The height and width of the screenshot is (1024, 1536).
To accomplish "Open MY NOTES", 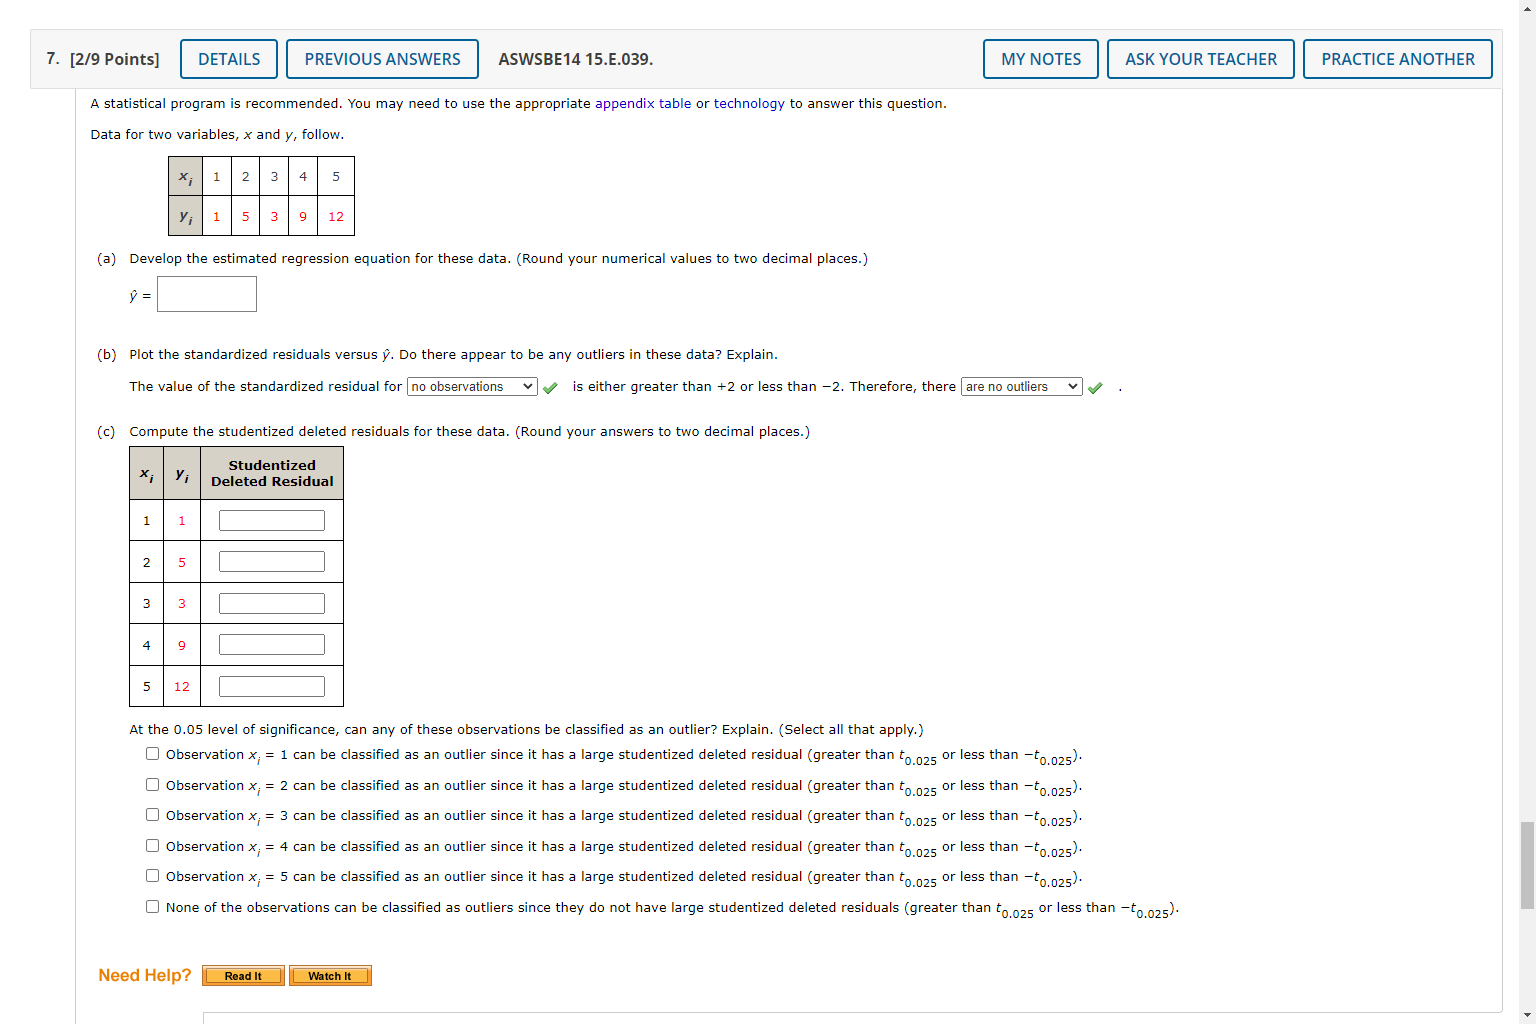I will (x=1040, y=58).
